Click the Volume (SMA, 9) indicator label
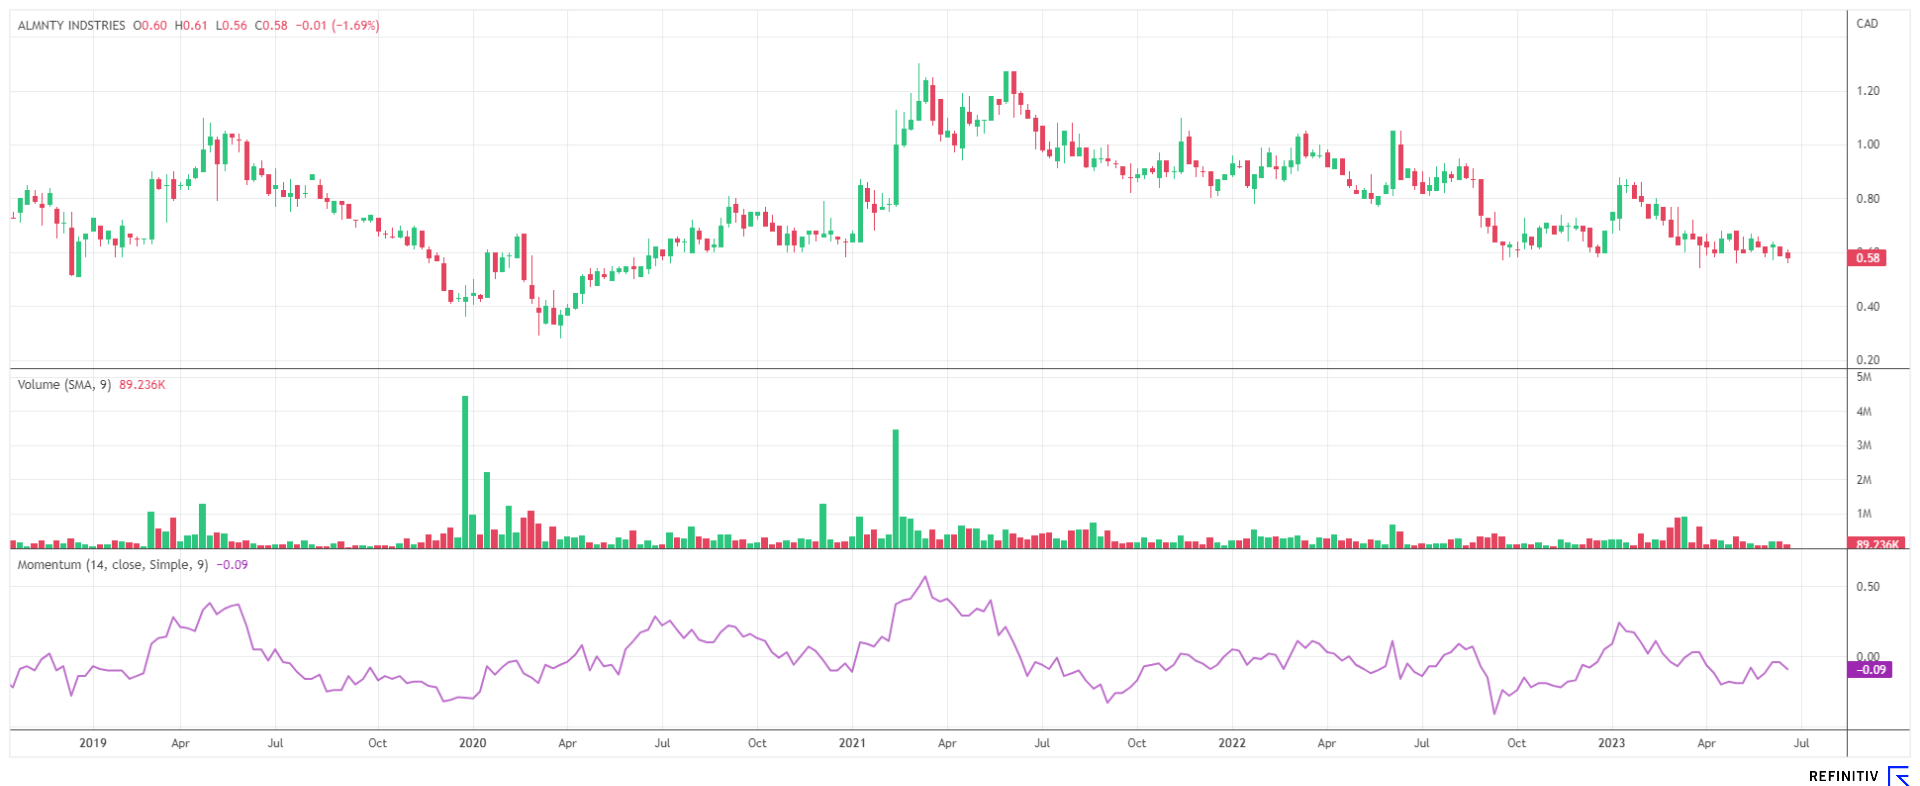 tap(64, 385)
